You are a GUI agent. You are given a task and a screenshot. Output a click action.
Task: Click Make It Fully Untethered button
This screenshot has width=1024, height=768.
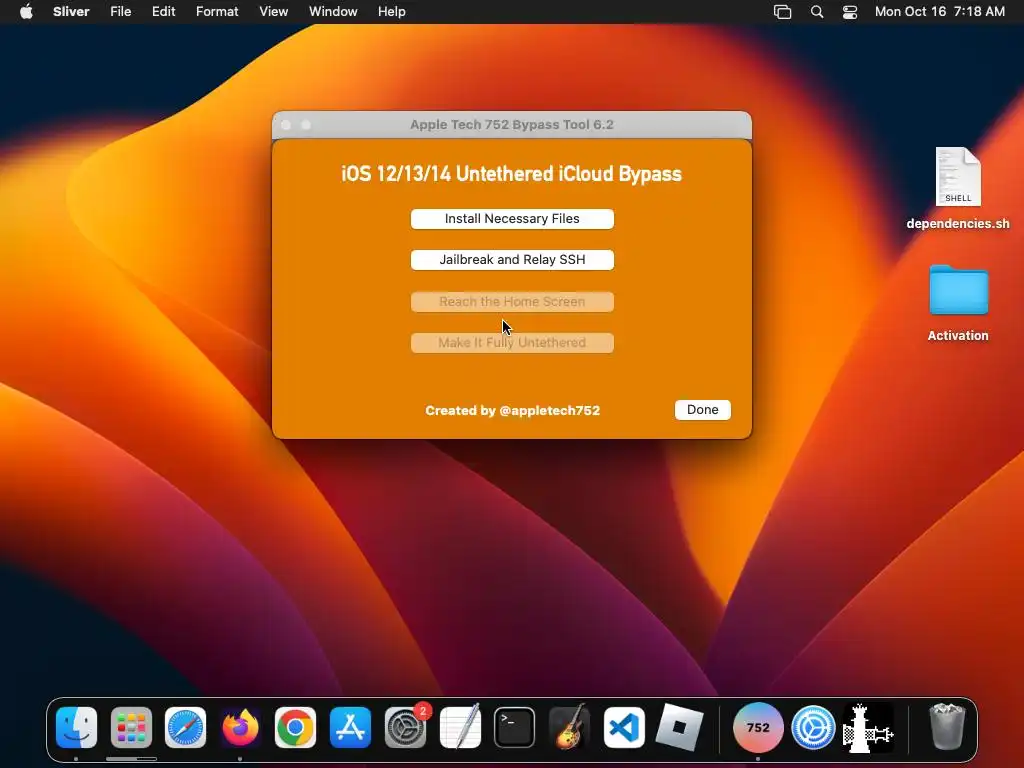point(512,343)
